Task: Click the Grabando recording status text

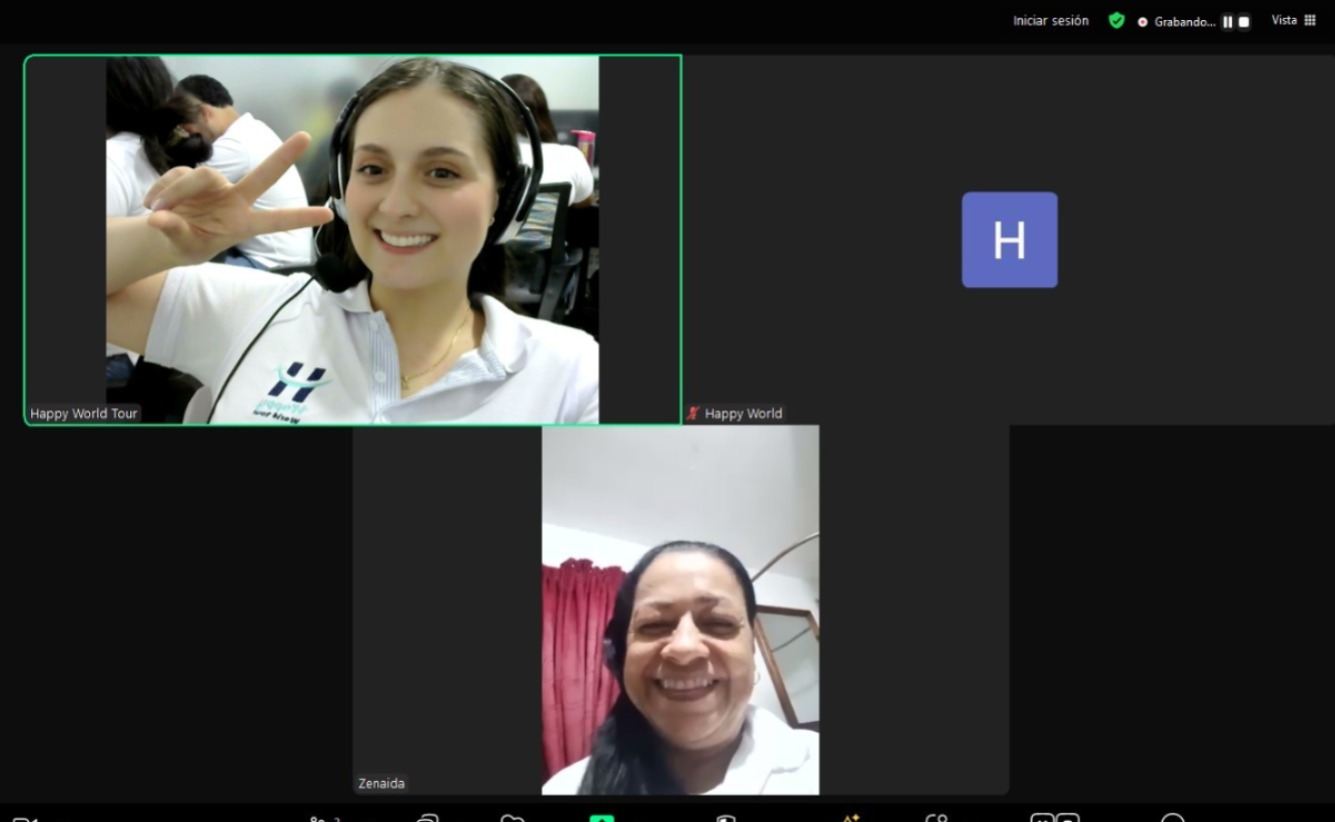Action: (x=1184, y=22)
